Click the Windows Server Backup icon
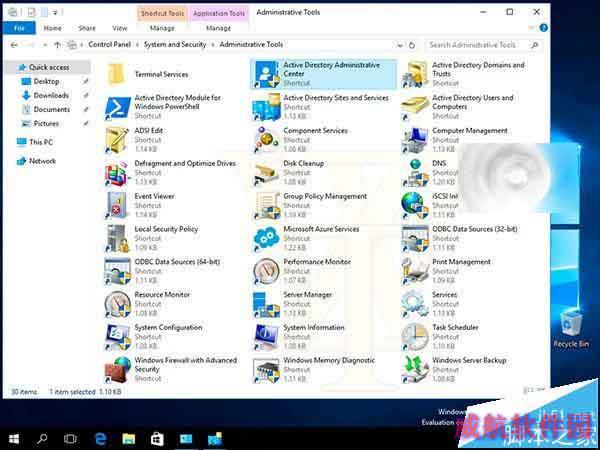 click(x=416, y=370)
